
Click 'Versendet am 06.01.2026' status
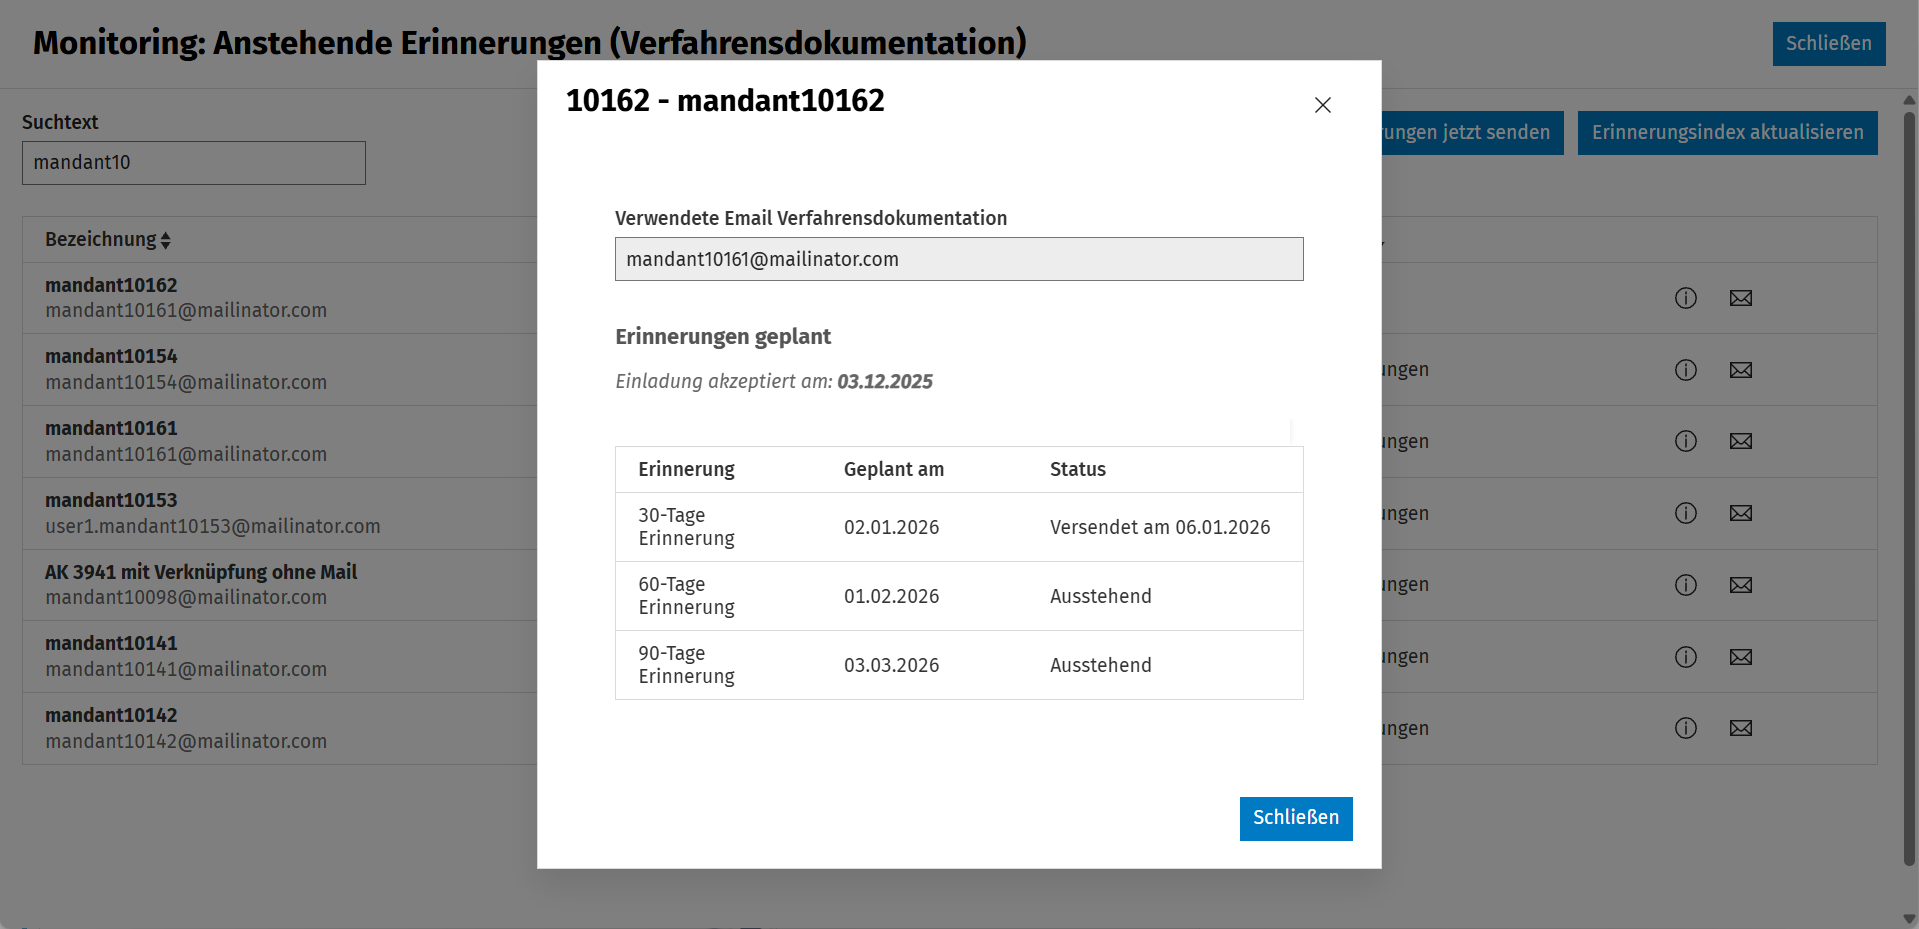[x=1160, y=527]
